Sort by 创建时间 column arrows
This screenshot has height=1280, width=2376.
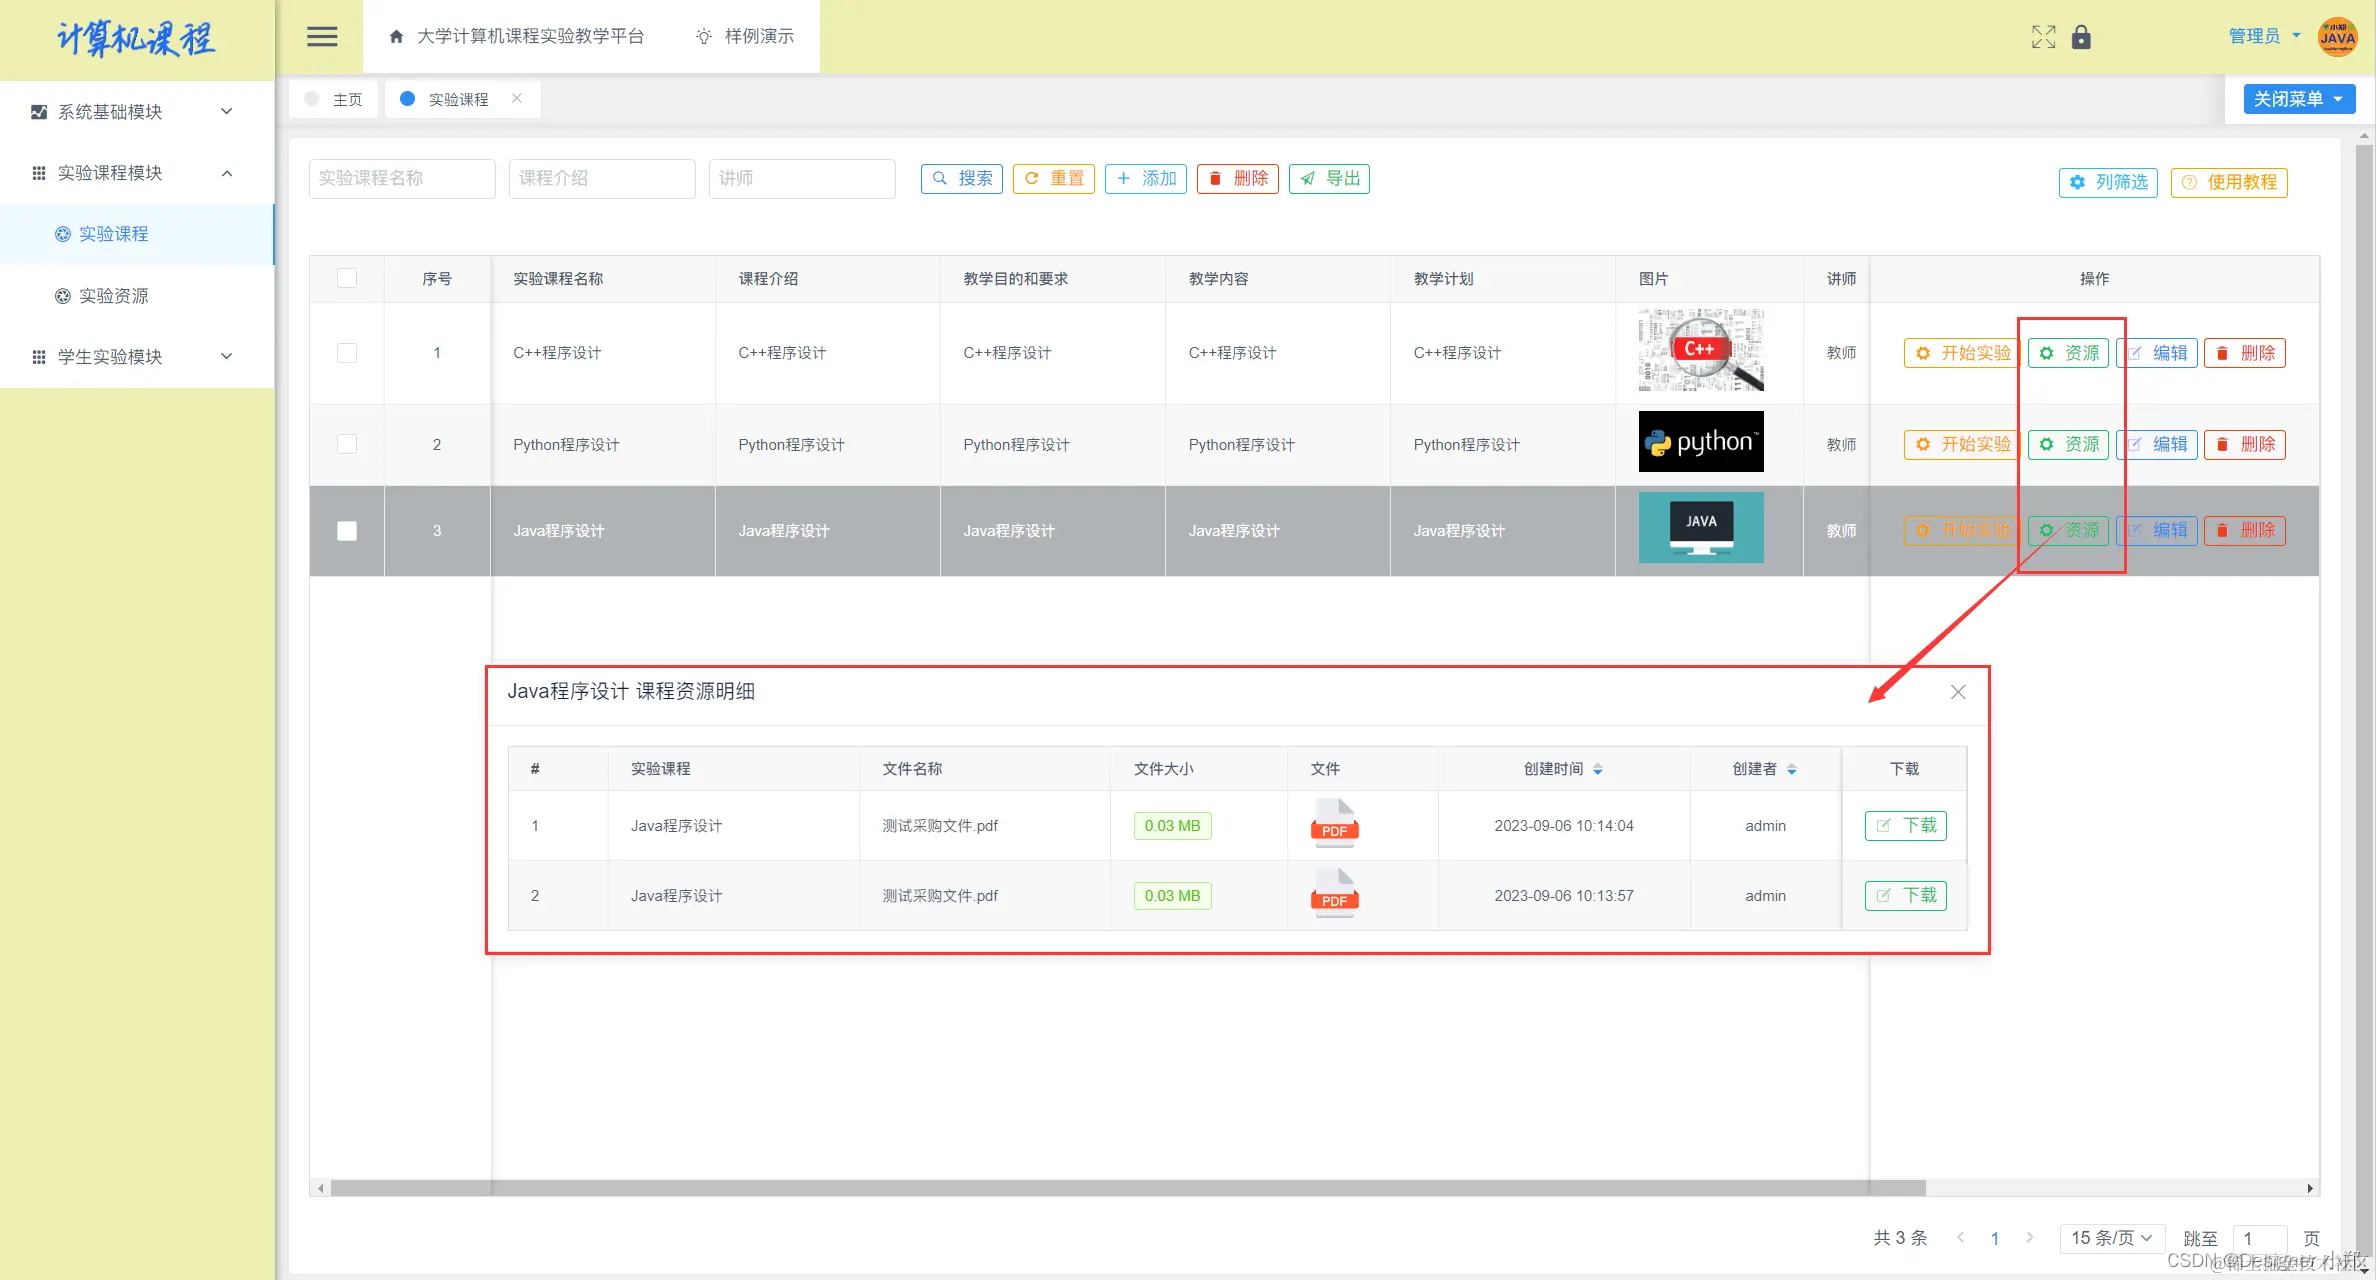click(1597, 769)
